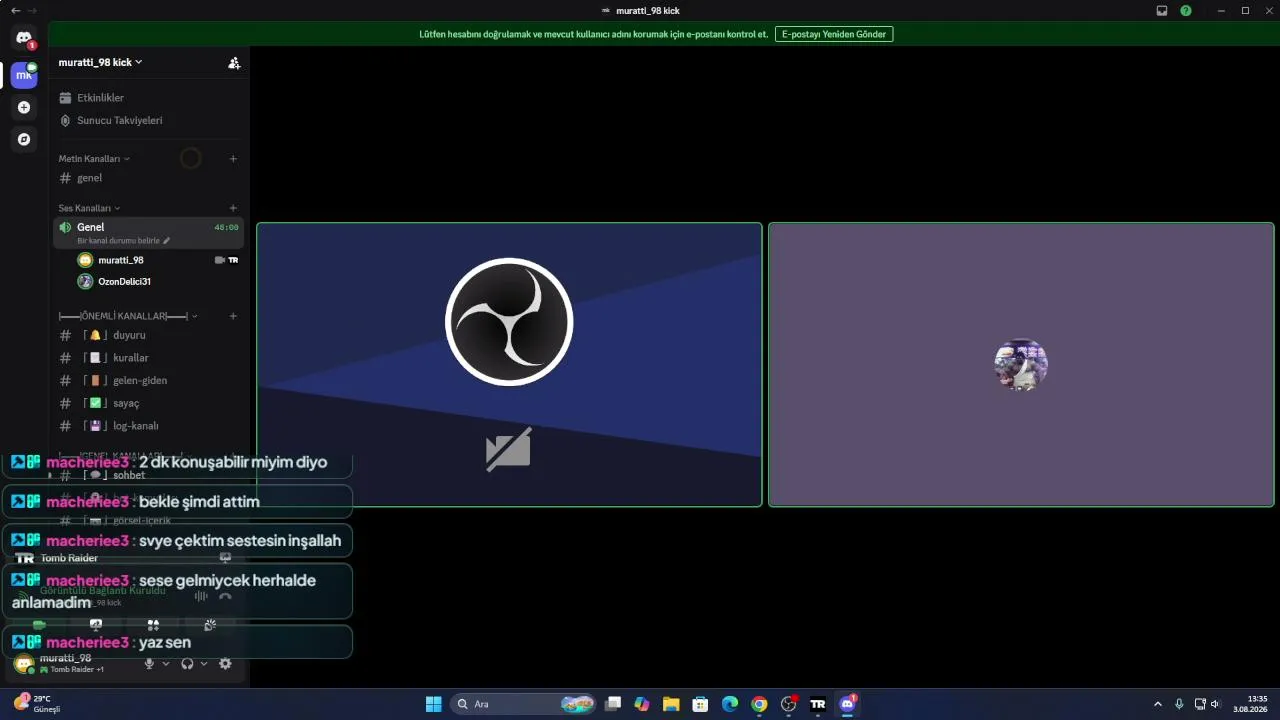Focus the OzonDelici31 avatar tile
Viewport: 1280px width, 720px height.
pyautogui.click(x=1021, y=364)
